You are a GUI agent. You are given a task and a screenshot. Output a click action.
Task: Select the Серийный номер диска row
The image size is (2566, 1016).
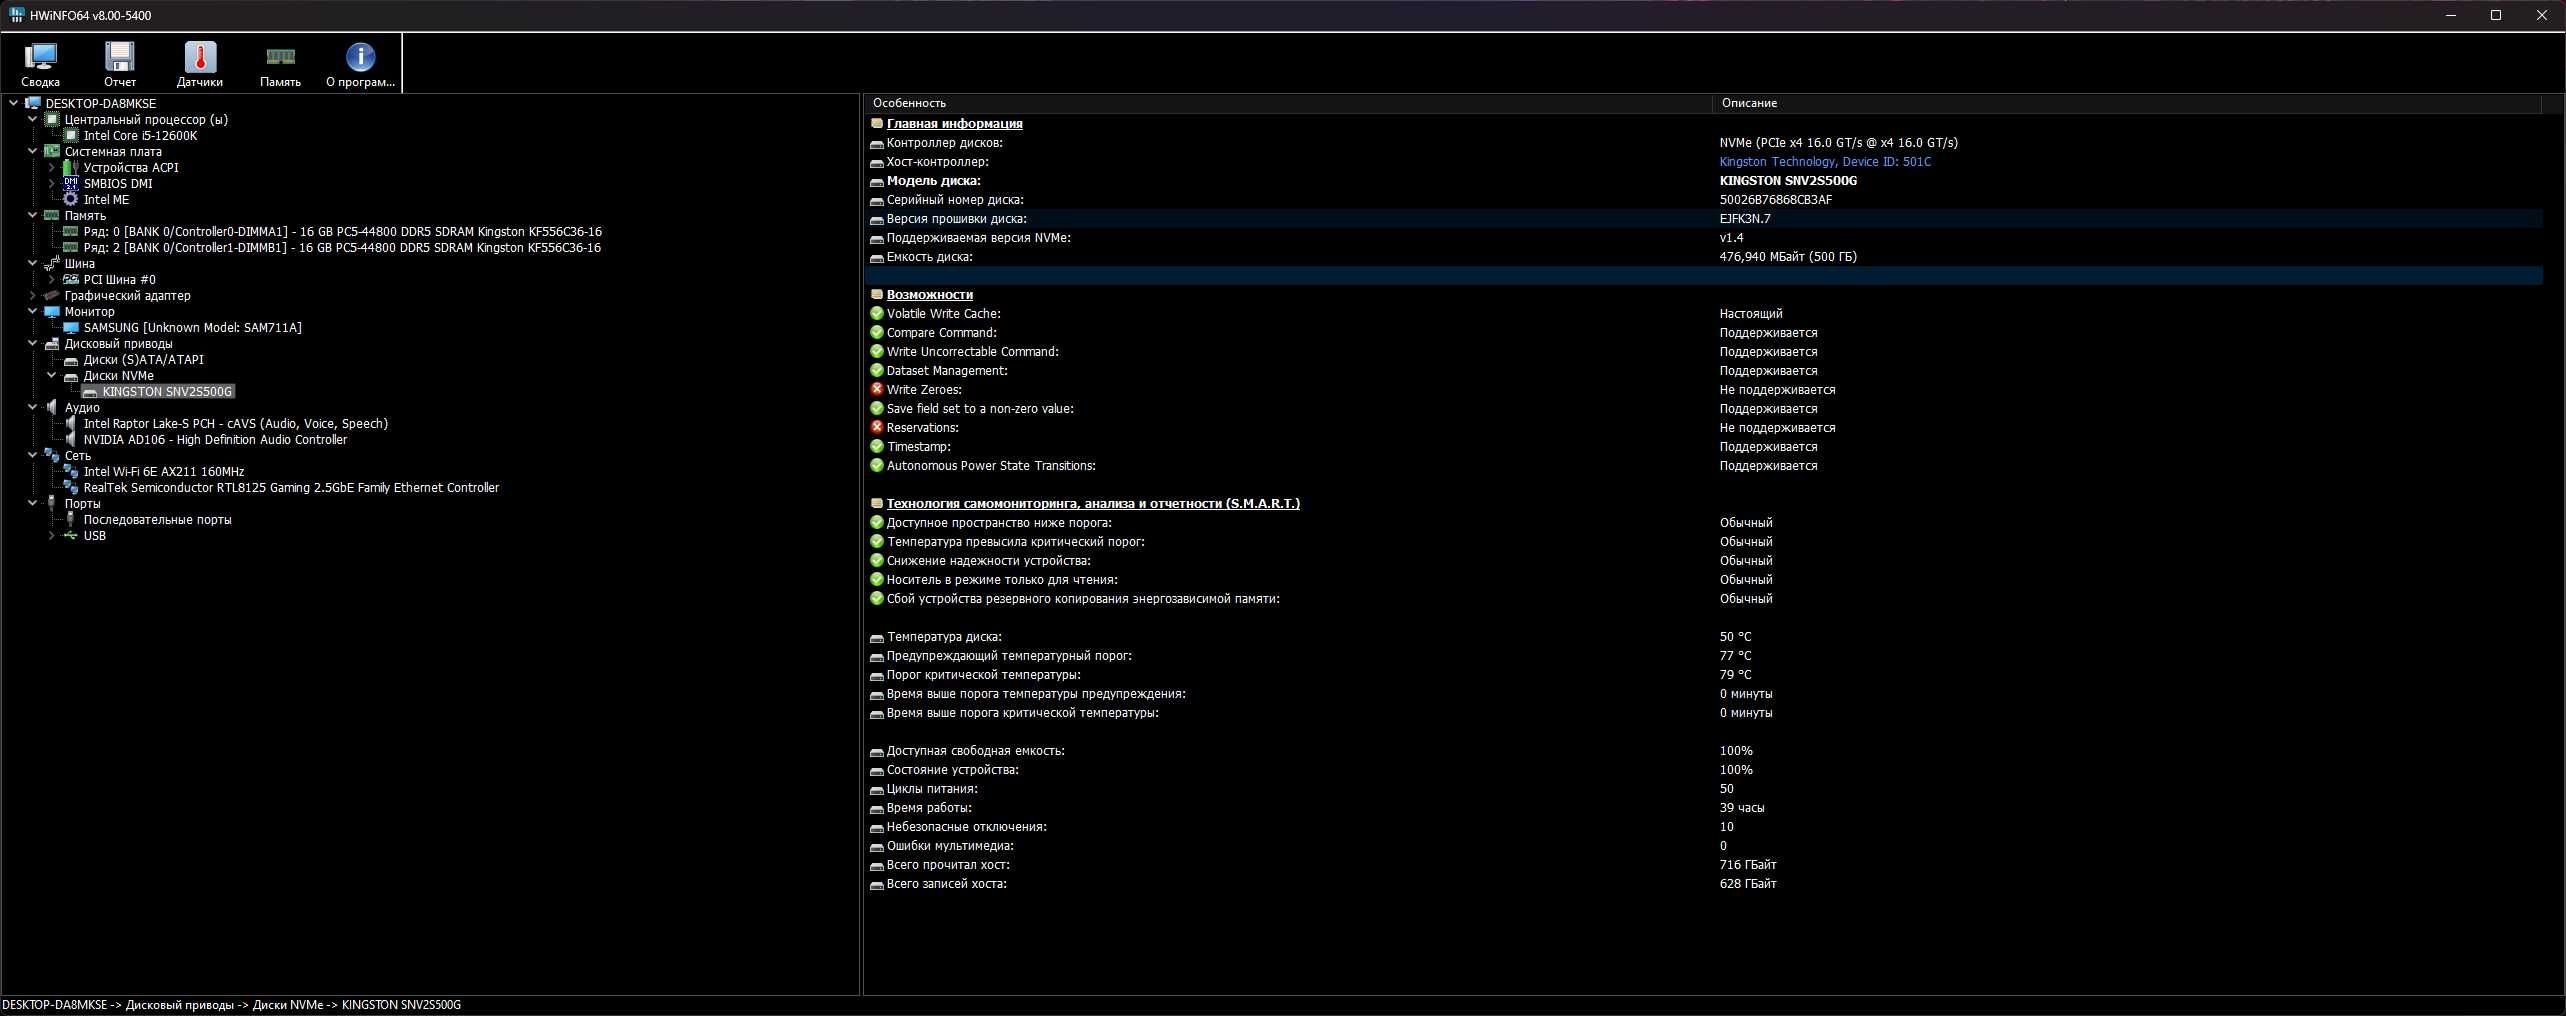(1704, 199)
